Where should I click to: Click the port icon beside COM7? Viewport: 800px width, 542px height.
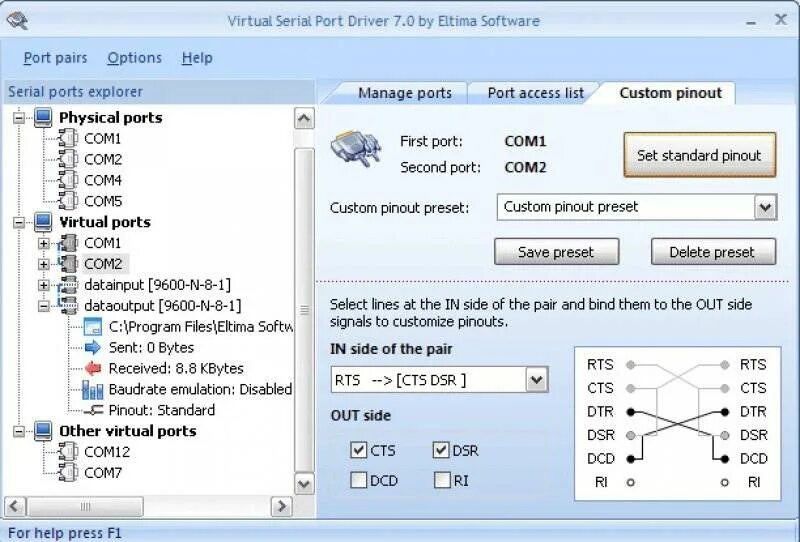click(x=68, y=473)
